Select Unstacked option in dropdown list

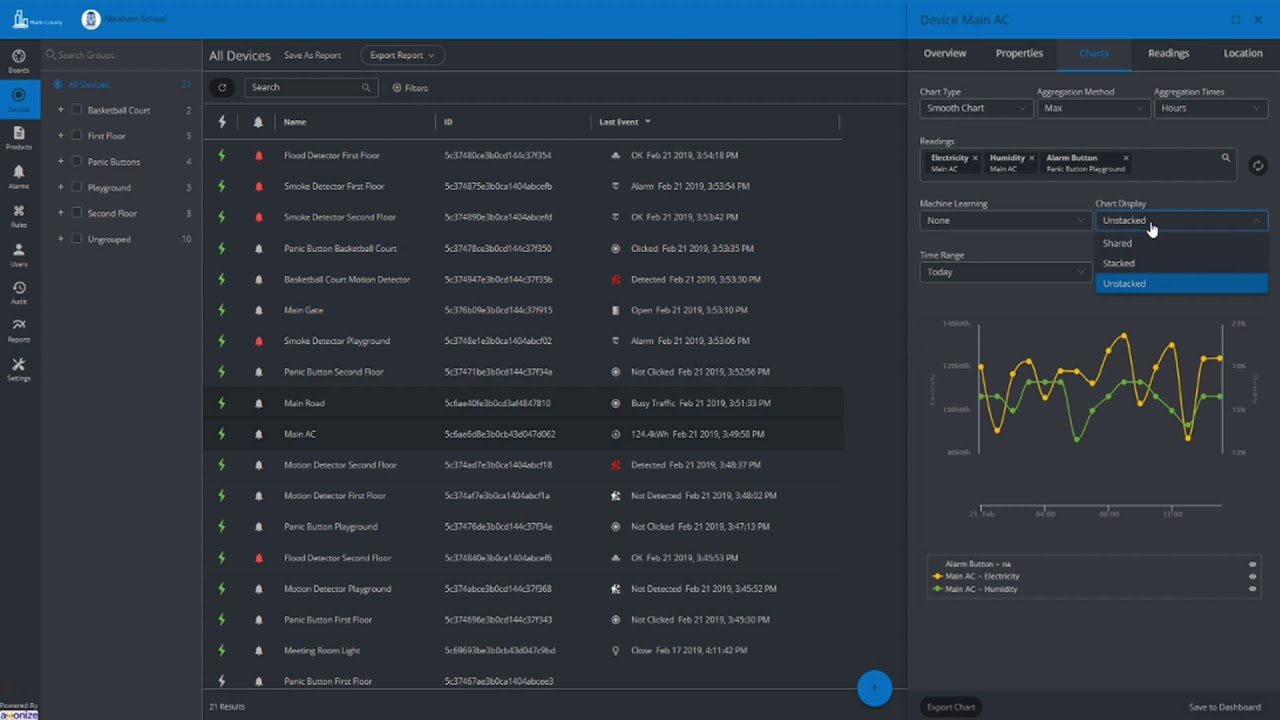[x=1181, y=284]
